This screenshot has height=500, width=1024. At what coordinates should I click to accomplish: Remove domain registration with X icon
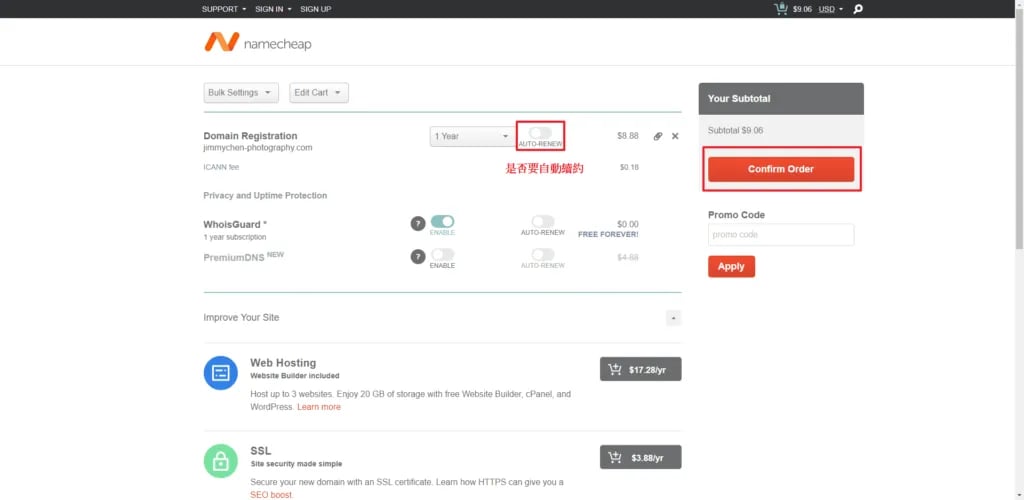pyautogui.click(x=675, y=136)
